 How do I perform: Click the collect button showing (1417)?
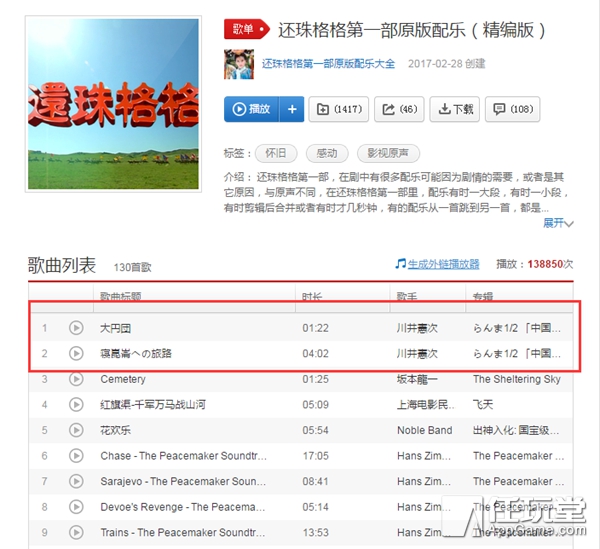coord(339,109)
